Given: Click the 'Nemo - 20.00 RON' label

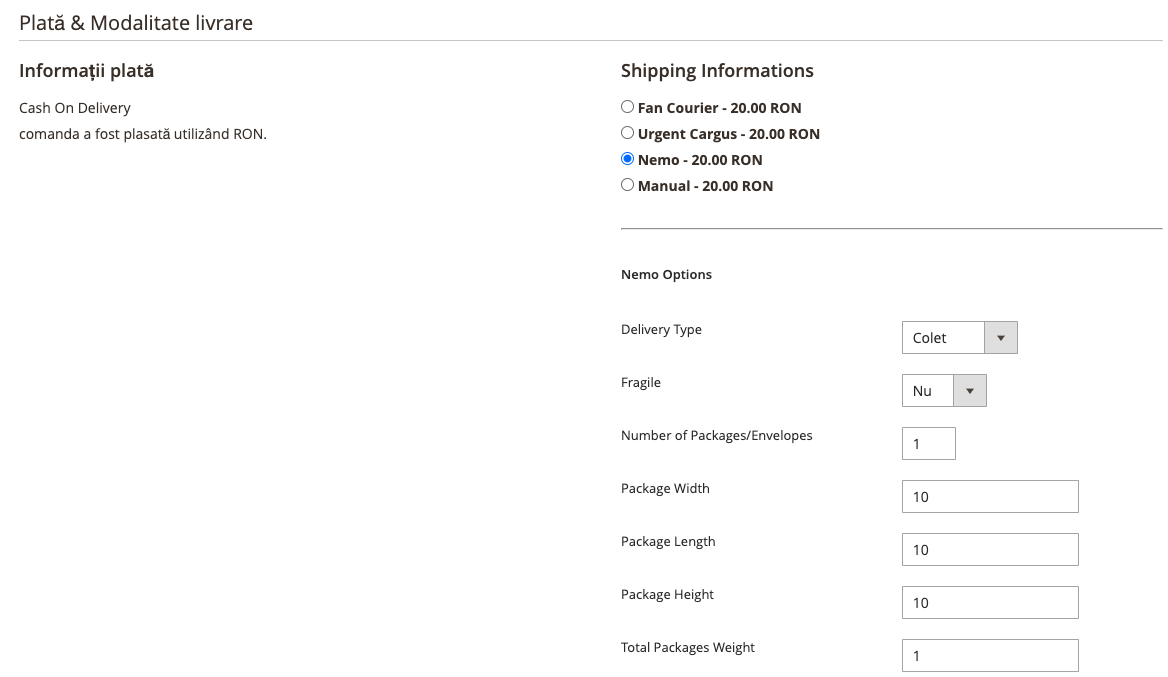Looking at the screenshot, I should (x=700, y=160).
